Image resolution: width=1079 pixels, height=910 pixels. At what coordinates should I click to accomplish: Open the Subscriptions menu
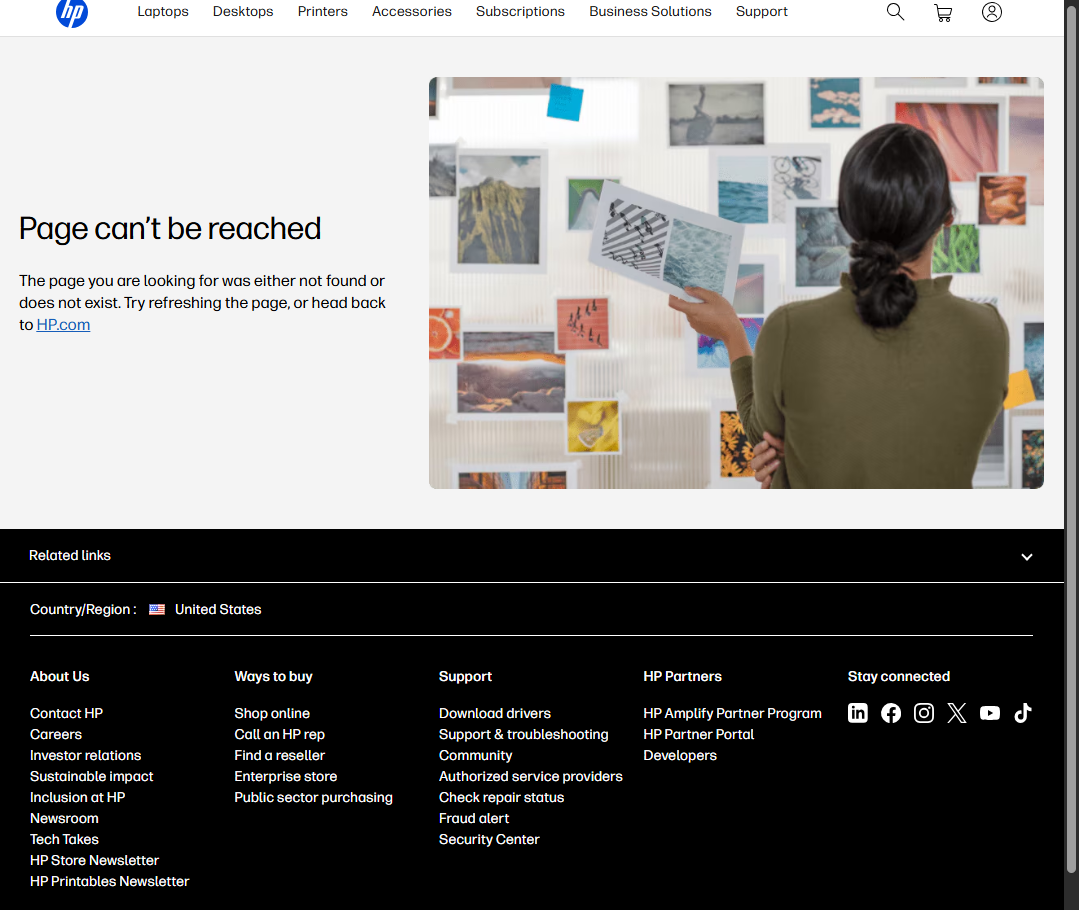coord(520,12)
